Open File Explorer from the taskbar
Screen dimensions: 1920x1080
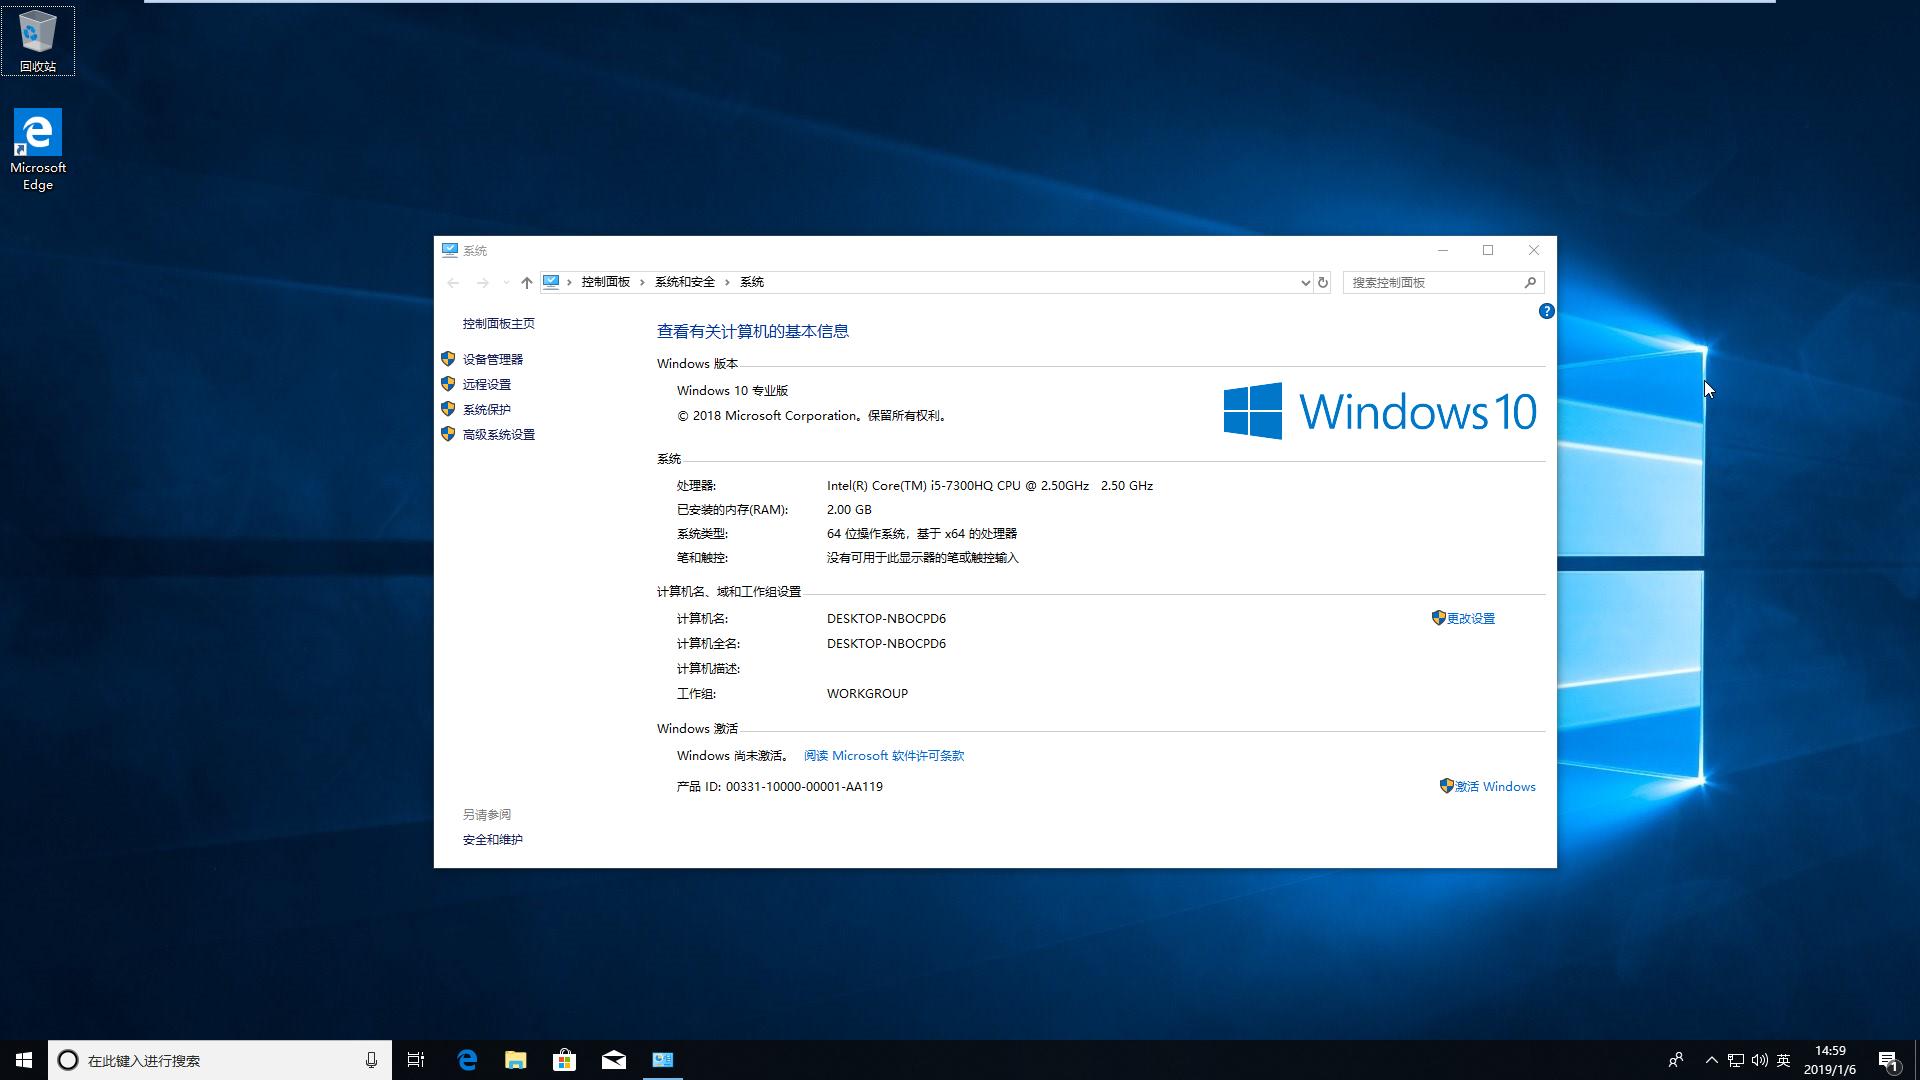515,1059
